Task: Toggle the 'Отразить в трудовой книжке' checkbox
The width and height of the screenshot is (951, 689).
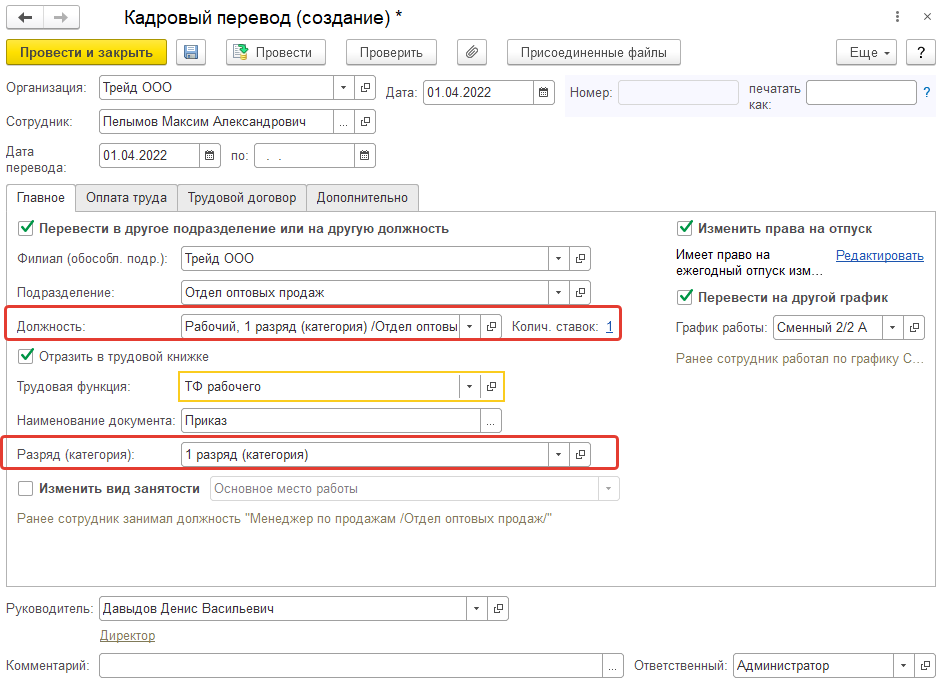Action: pyautogui.click(x=26, y=356)
